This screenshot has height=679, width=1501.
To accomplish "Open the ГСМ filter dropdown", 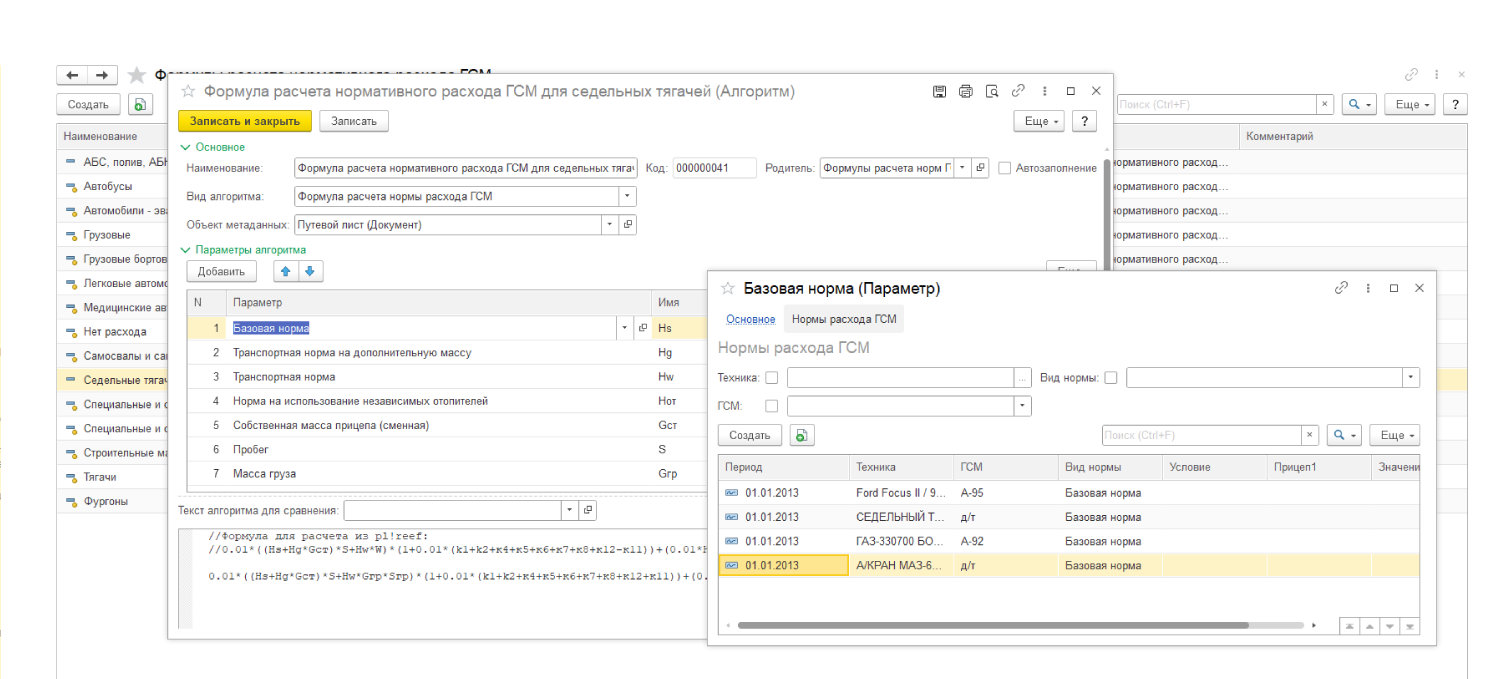I will click(1022, 406).
